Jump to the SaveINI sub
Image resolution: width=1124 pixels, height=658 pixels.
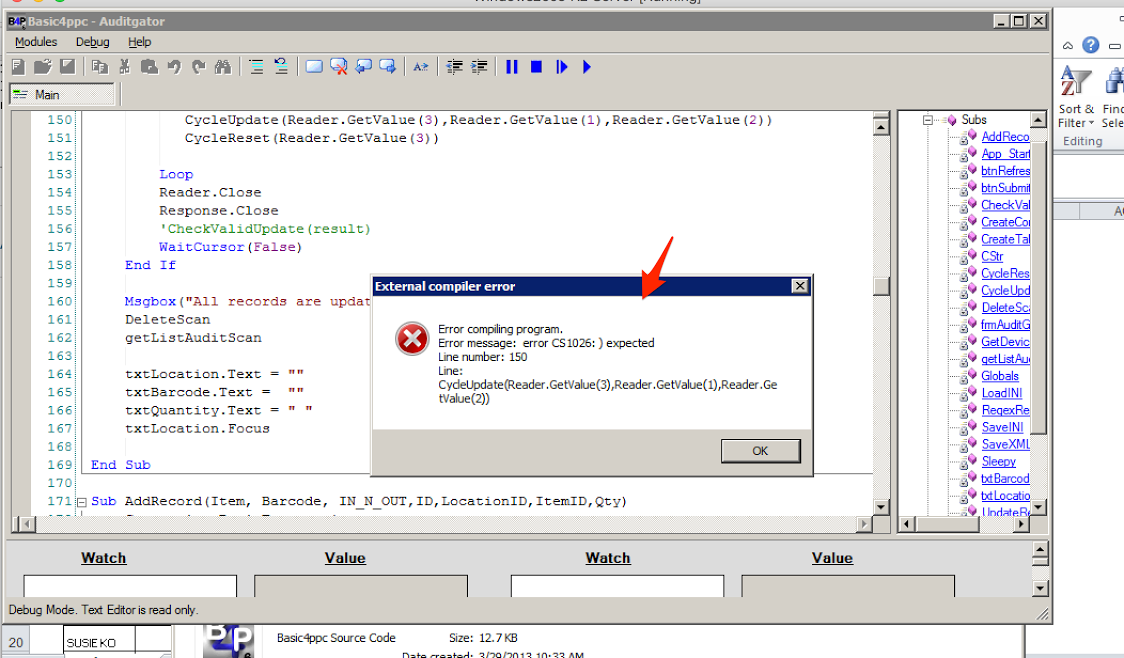click(x=1002, y=427)
